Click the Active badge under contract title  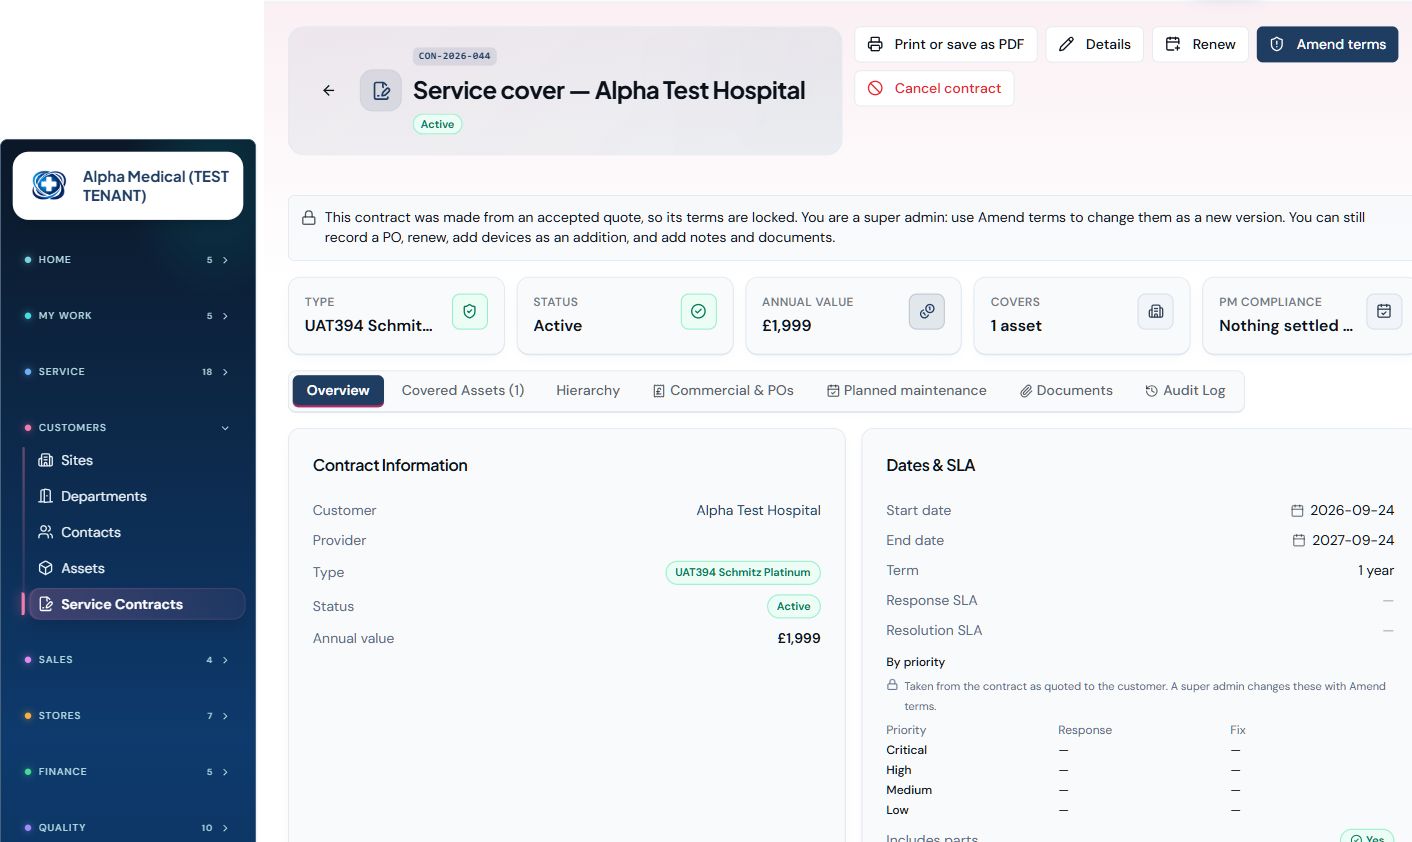click(437, 124)
